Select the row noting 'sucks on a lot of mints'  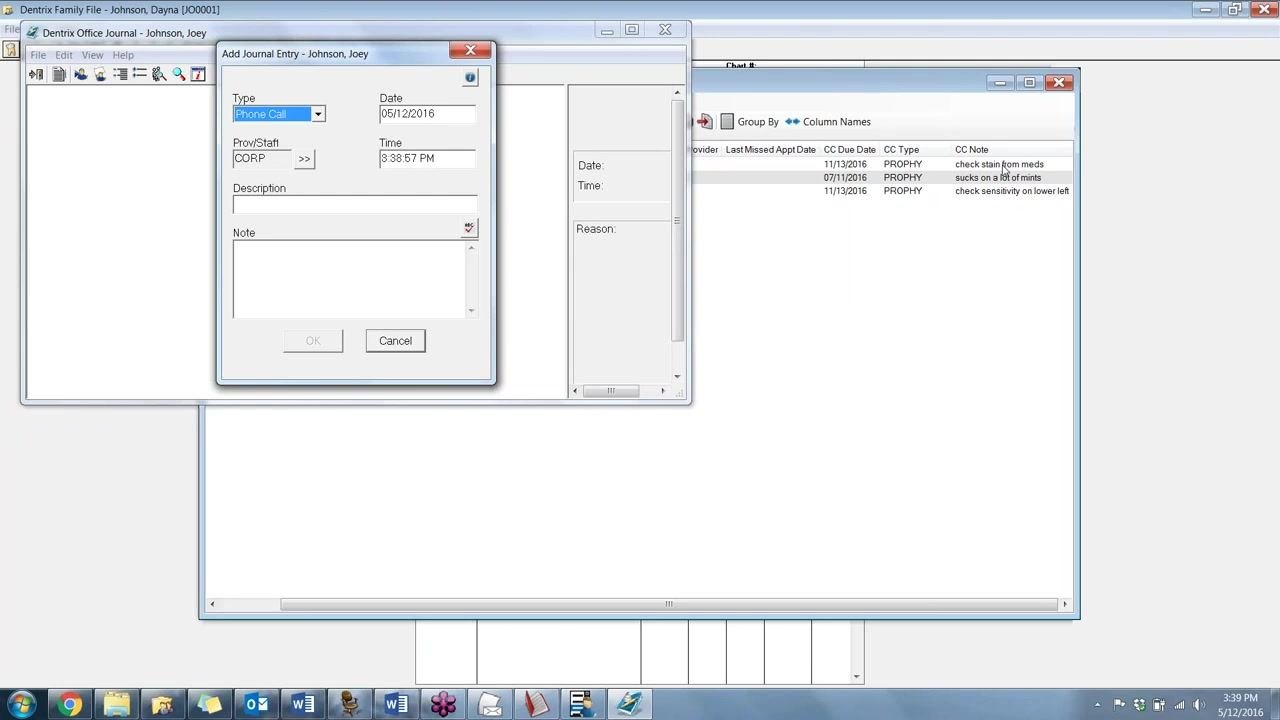point(882,178)
